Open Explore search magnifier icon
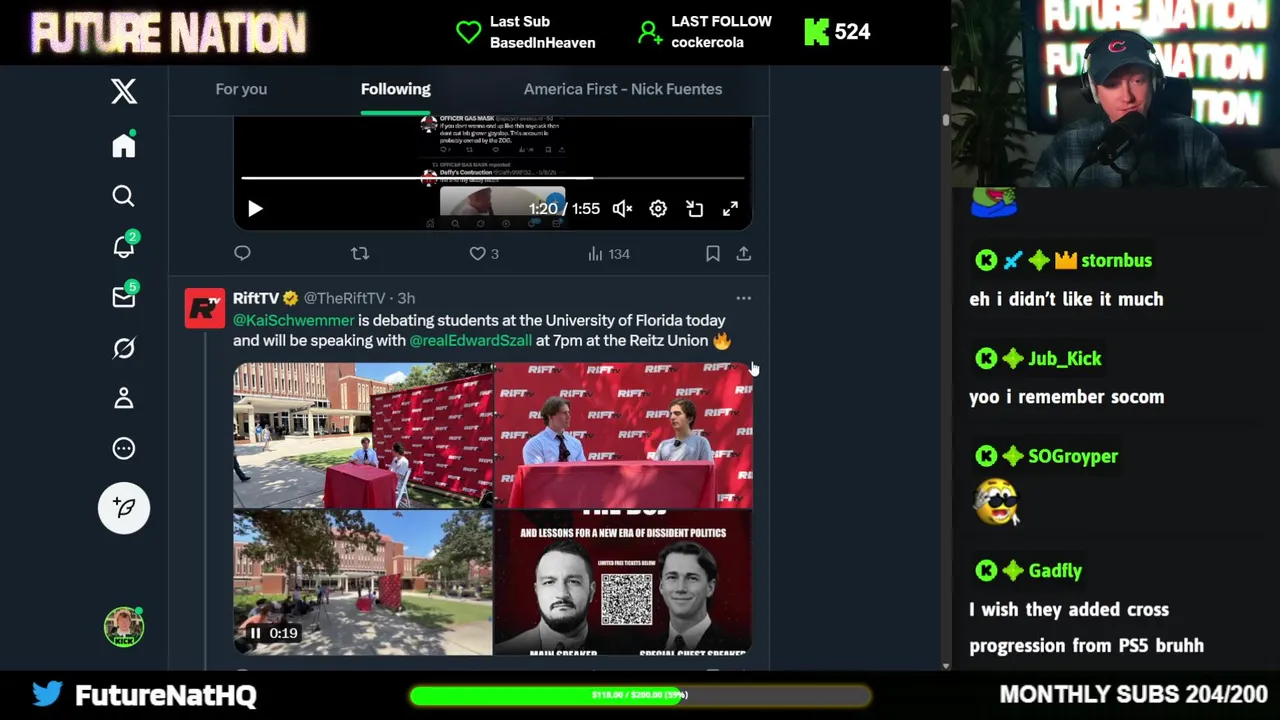This screenshot has height=720, width=1280. click(x=124, y=196)
